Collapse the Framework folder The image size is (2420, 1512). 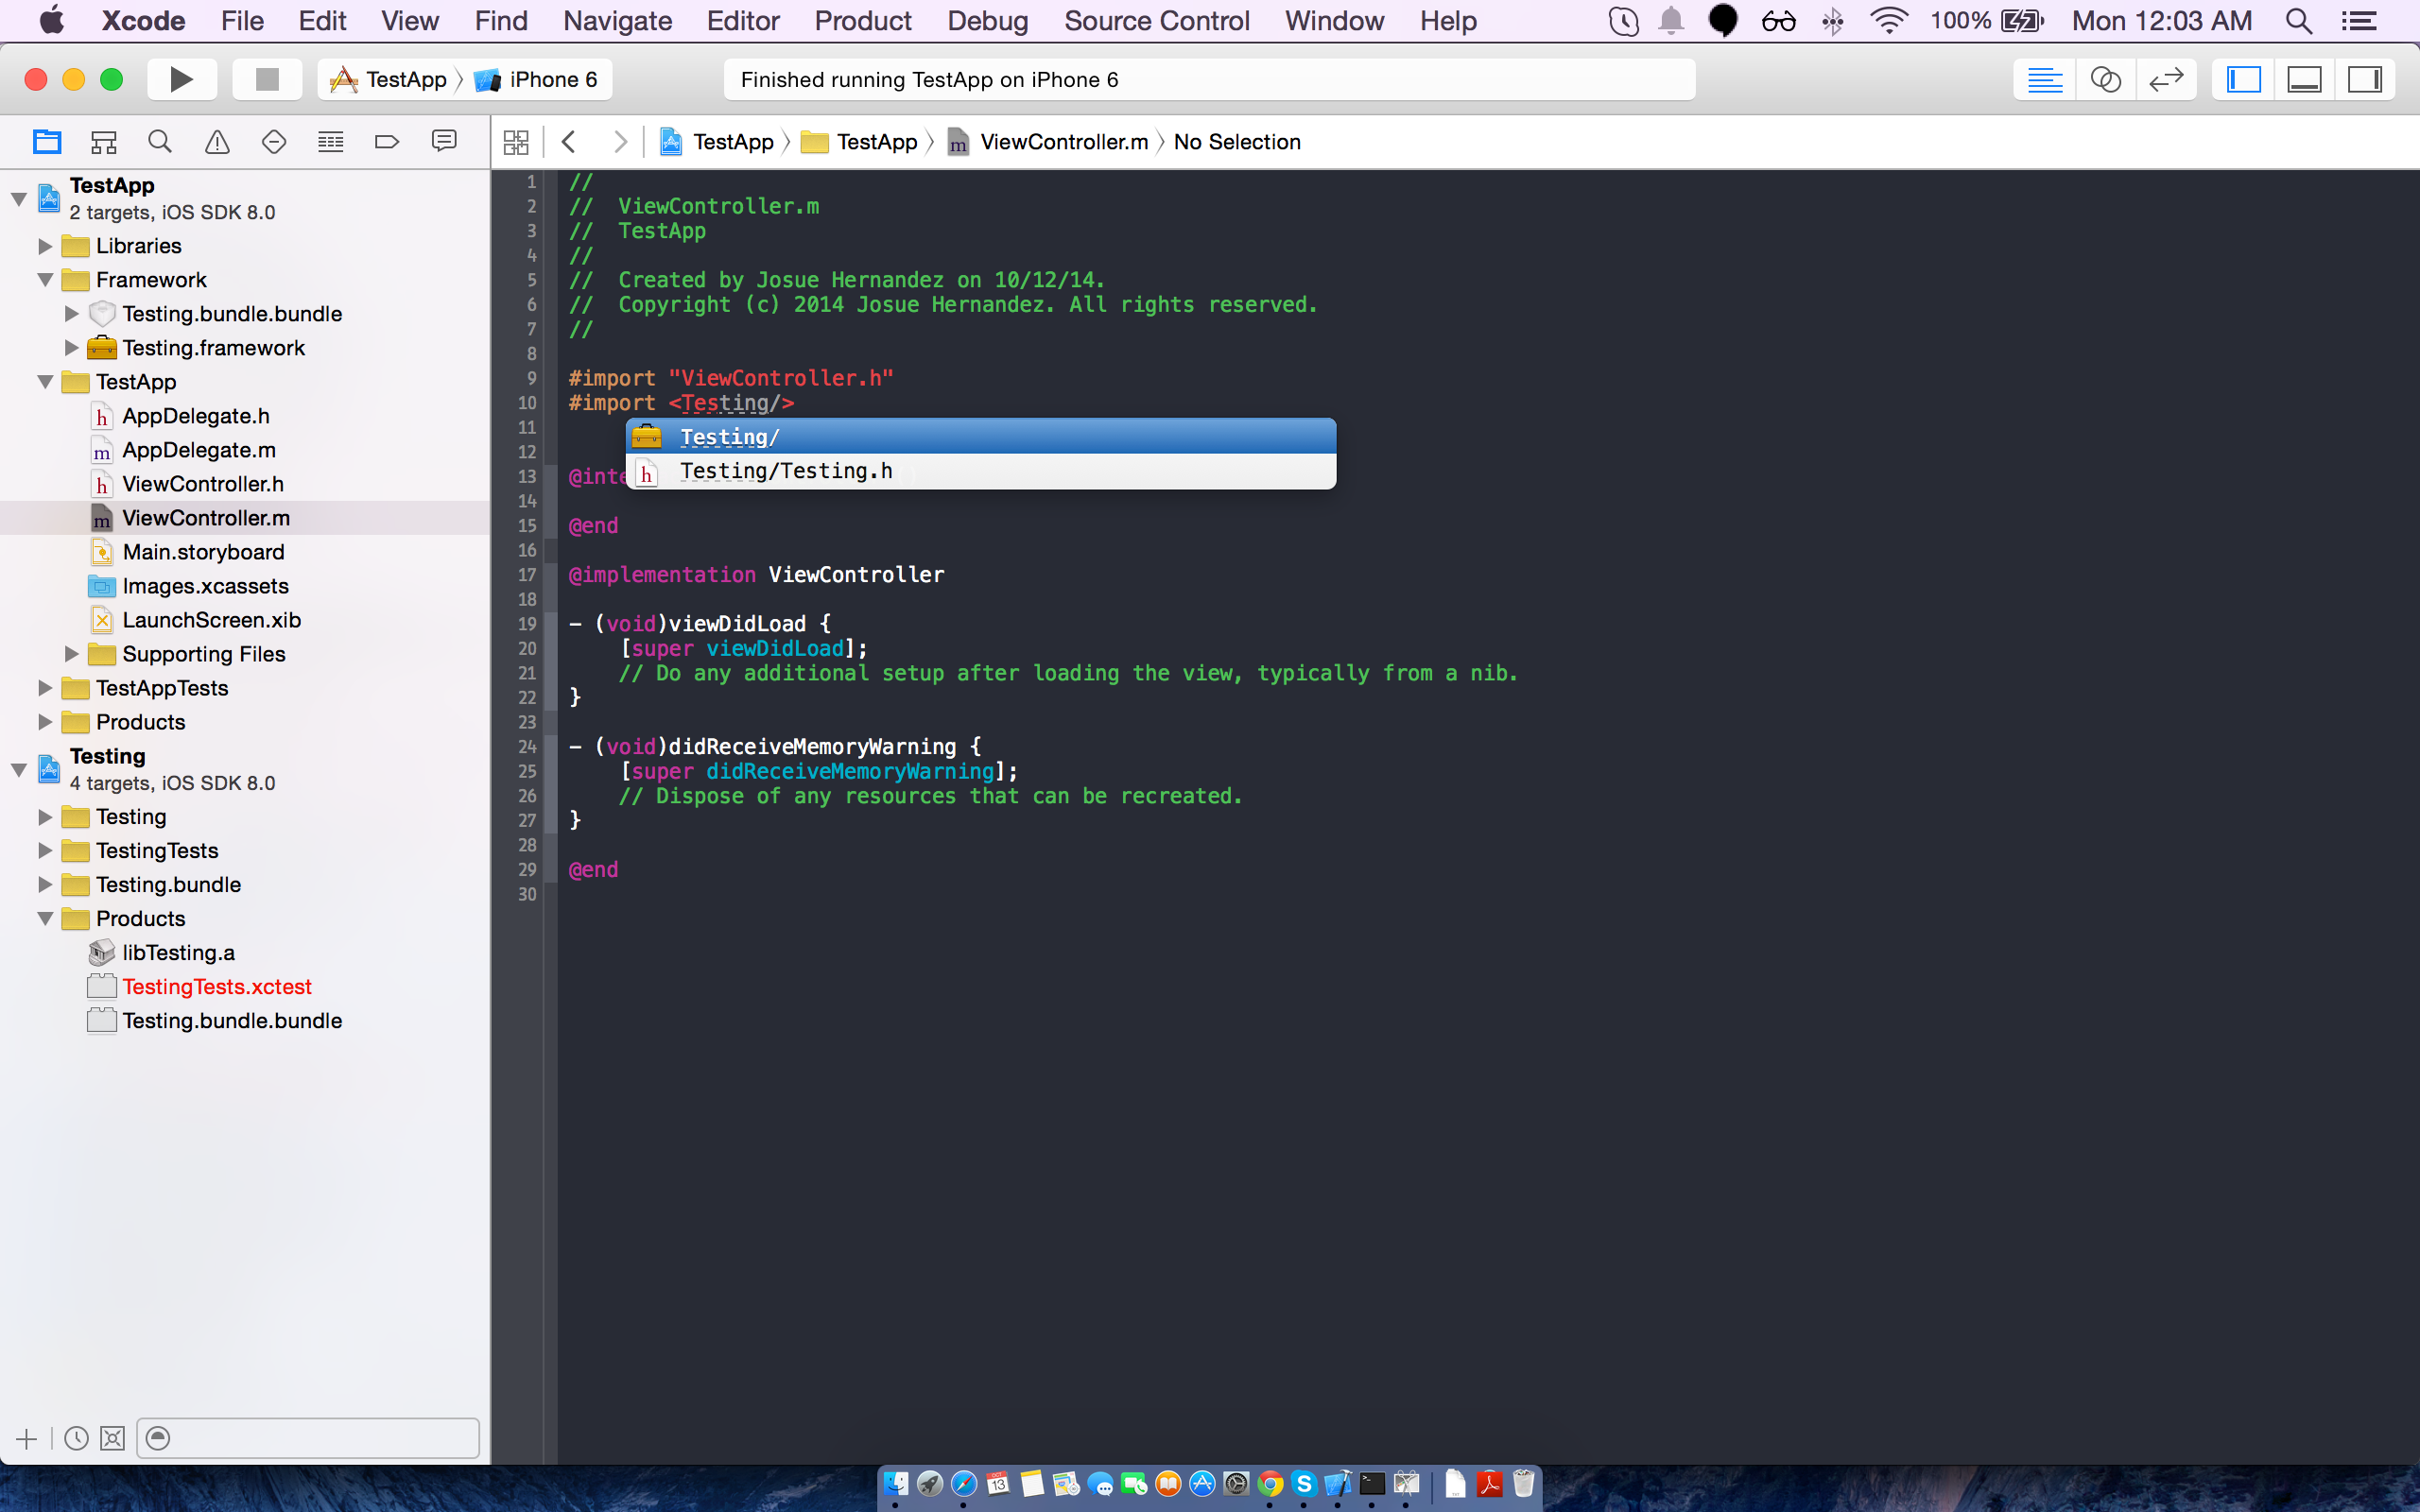45,280
